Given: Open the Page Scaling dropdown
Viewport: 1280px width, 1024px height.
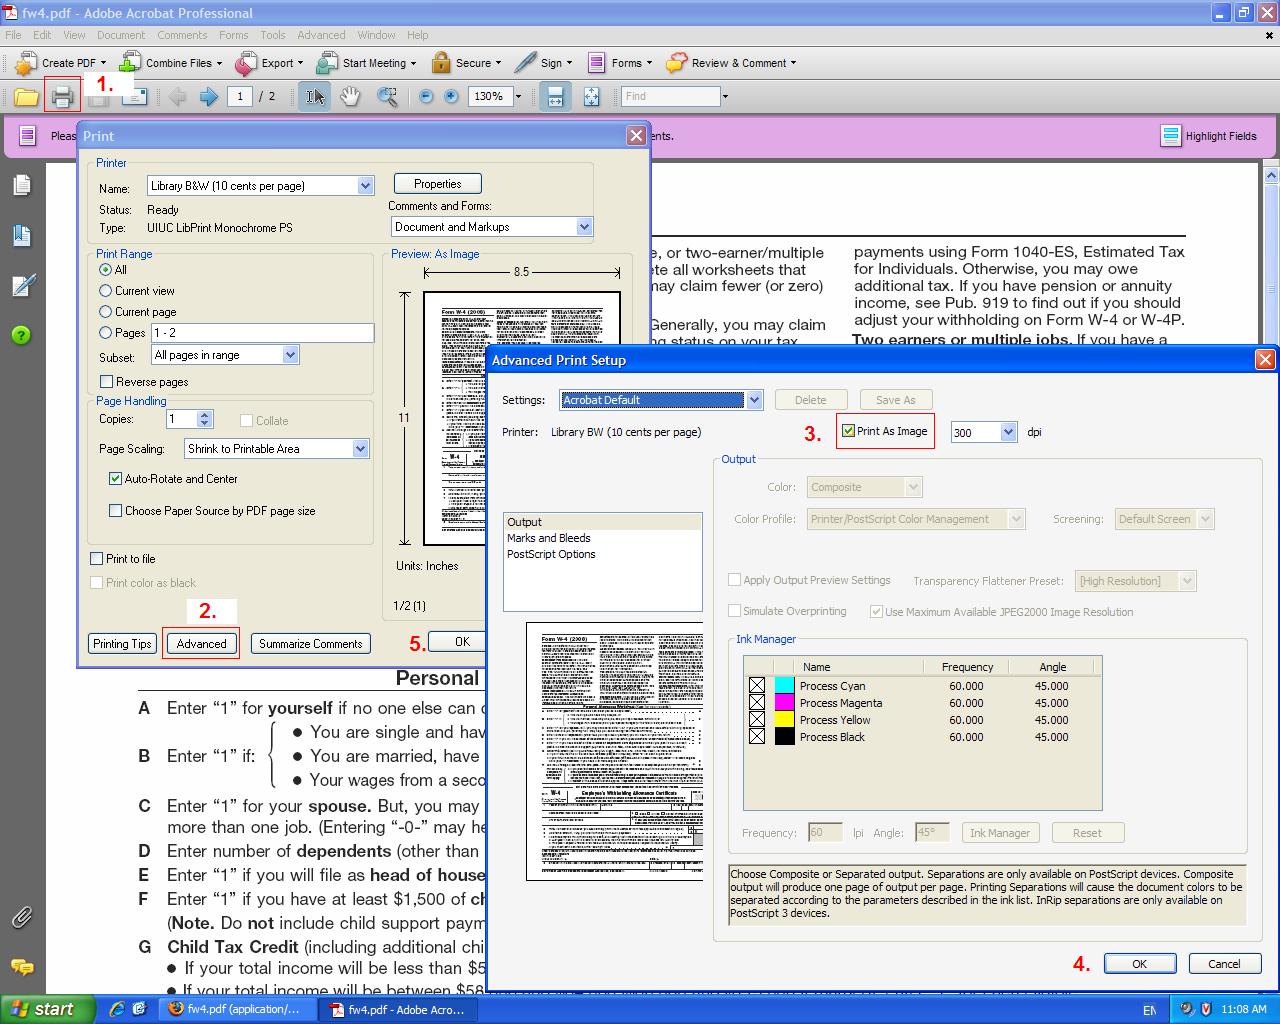Looking at the screenshot, I should 360,449.
